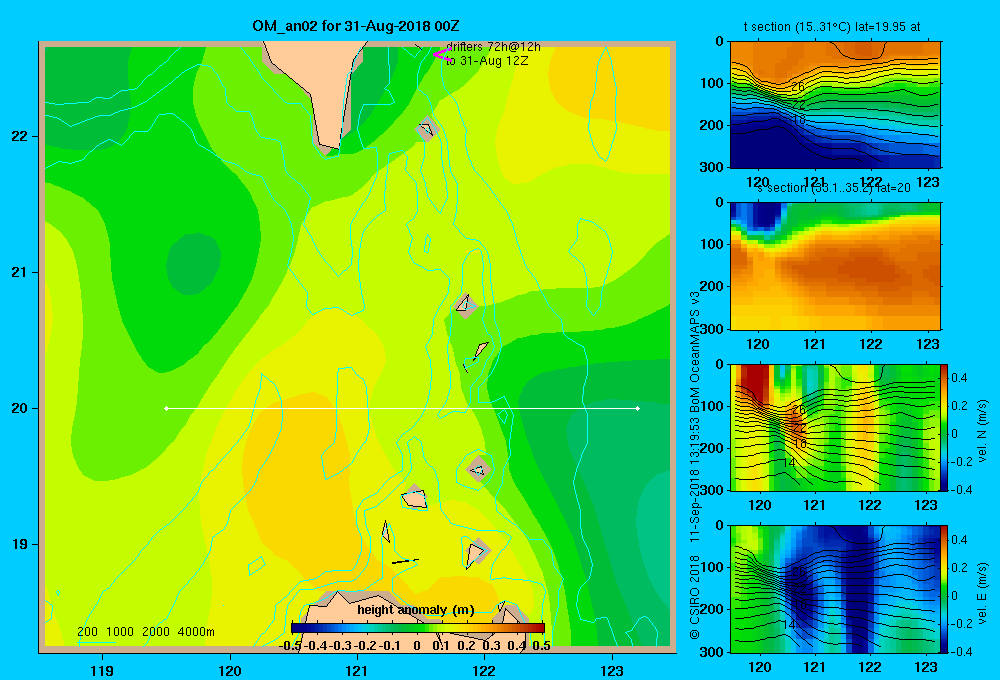Click the 100 depth label of the temperature section
Screen dimensions: 1000x680
[712, 83]
